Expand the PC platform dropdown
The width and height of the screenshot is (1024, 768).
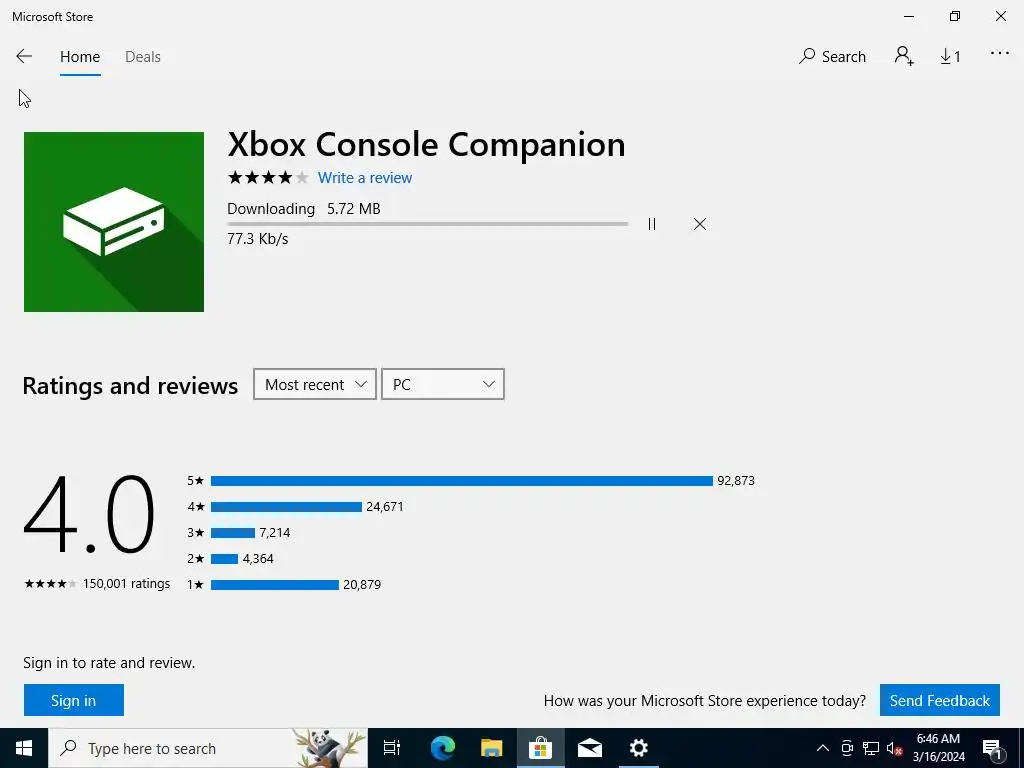pos(443,384)
